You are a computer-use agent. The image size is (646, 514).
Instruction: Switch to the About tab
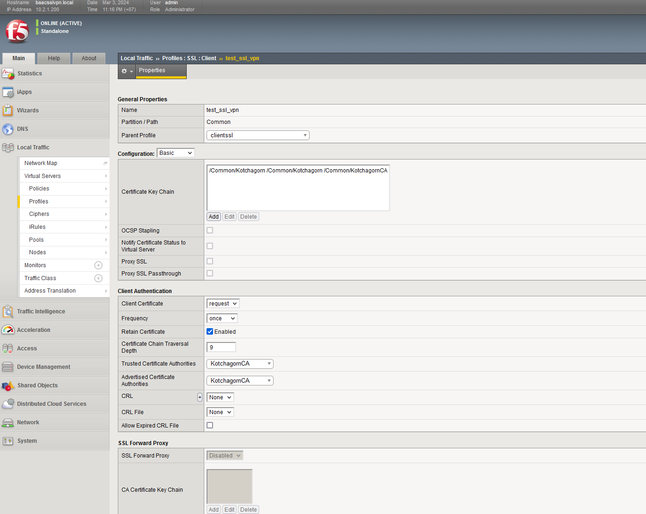coord(89,58)
